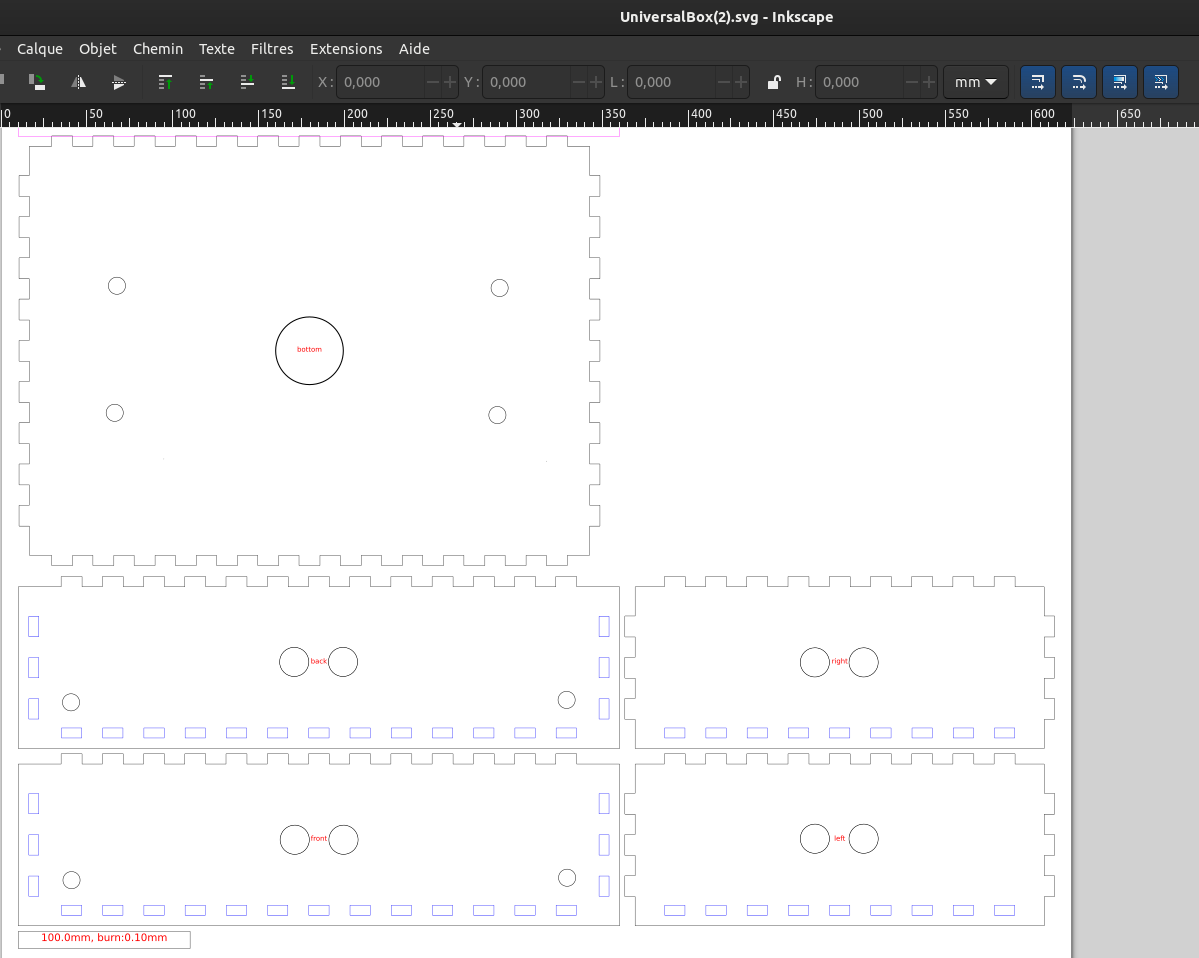Click the H height input field
1199x958 pixels.
click(859, 82)
